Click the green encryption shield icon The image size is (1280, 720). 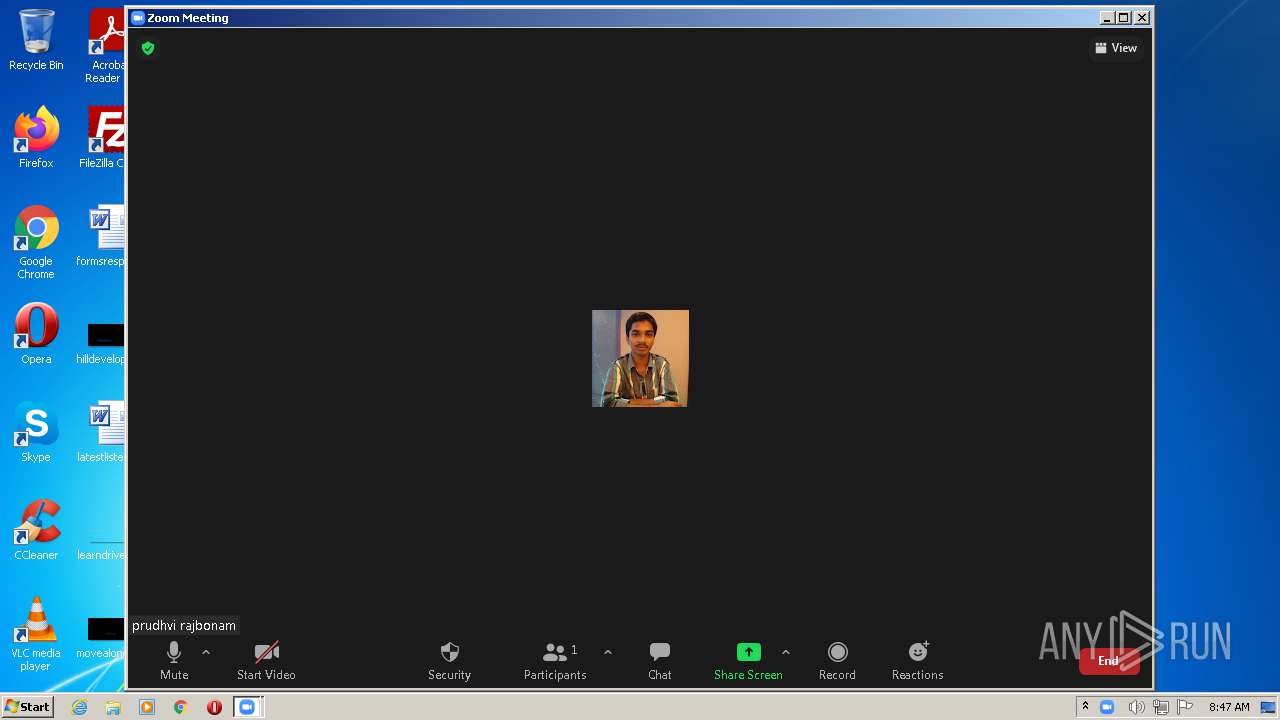click(148, 48)
